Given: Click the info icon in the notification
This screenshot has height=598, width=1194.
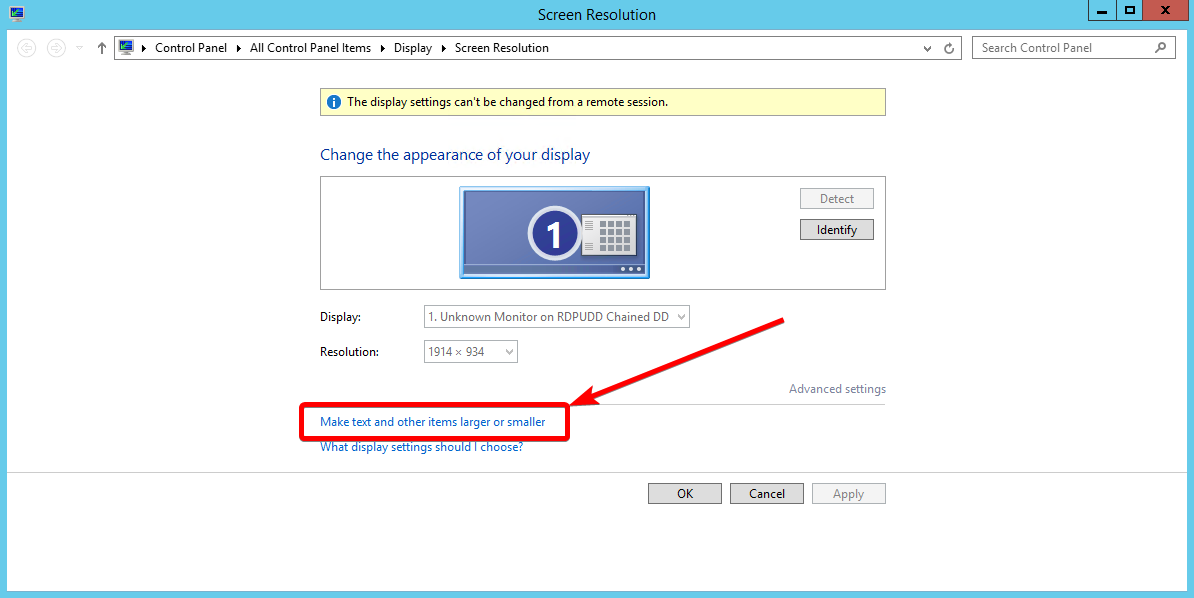Looking at the screenshot, I should pos(334,102).
